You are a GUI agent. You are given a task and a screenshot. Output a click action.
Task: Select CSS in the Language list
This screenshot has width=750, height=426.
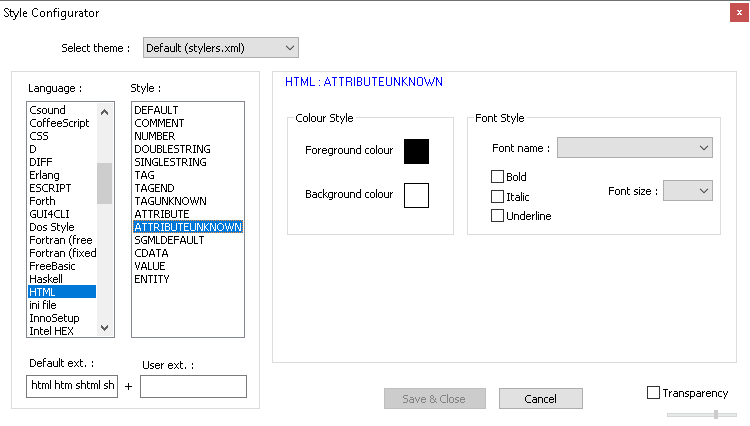point(39,136)
